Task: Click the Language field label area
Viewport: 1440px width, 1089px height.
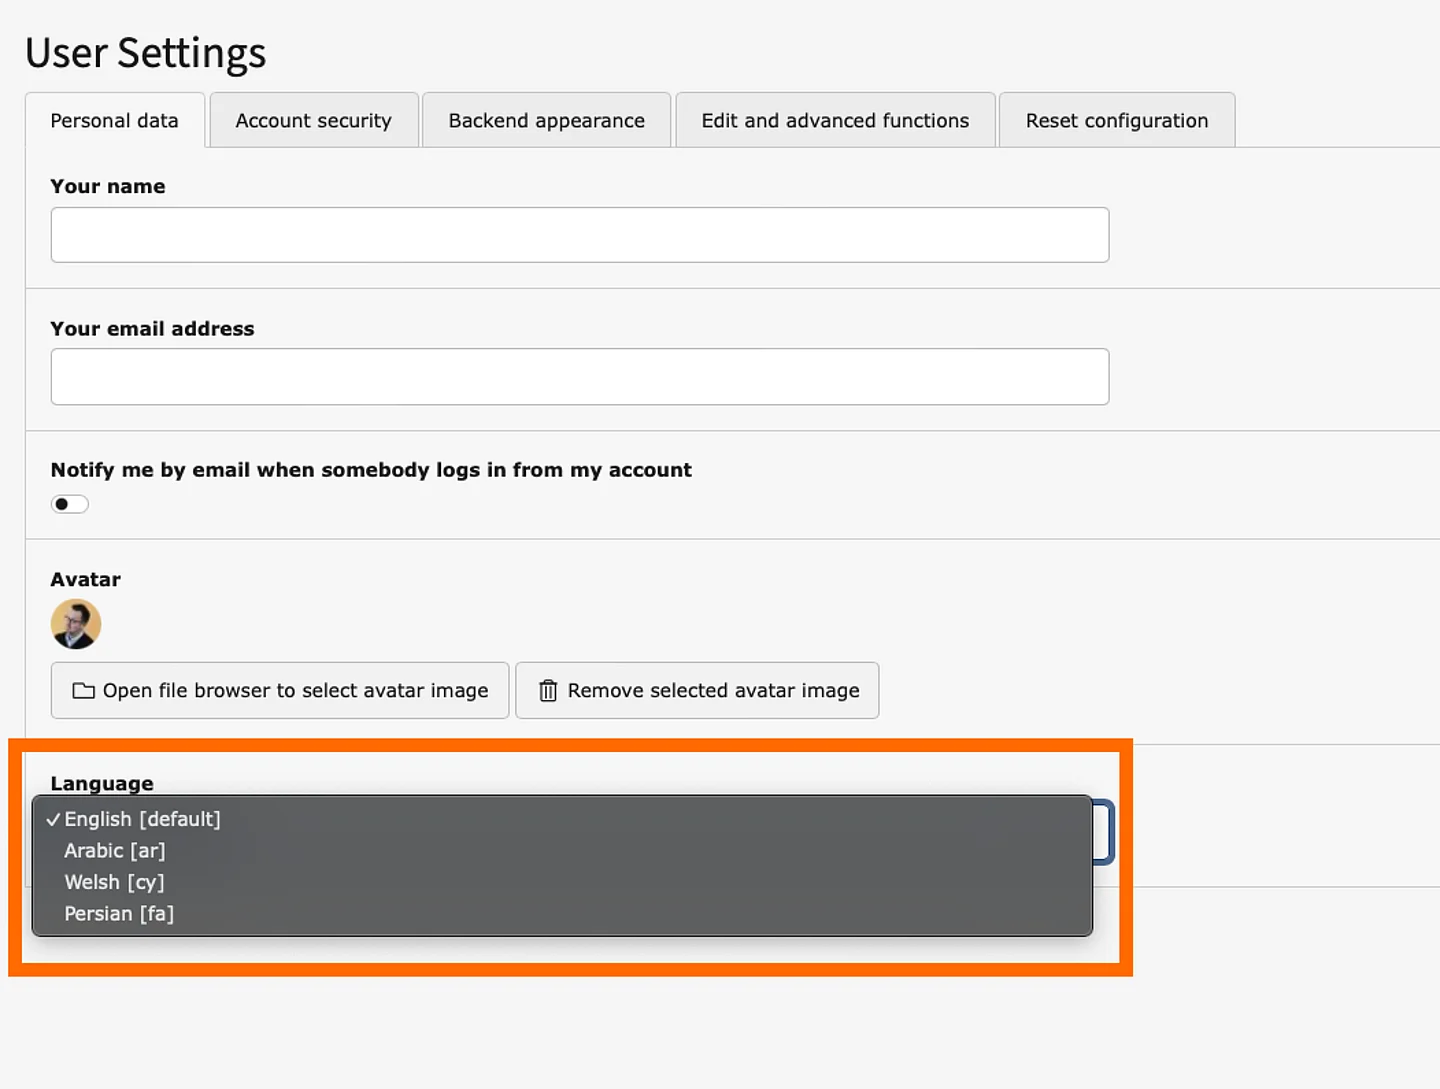Action: click(101, 783)
